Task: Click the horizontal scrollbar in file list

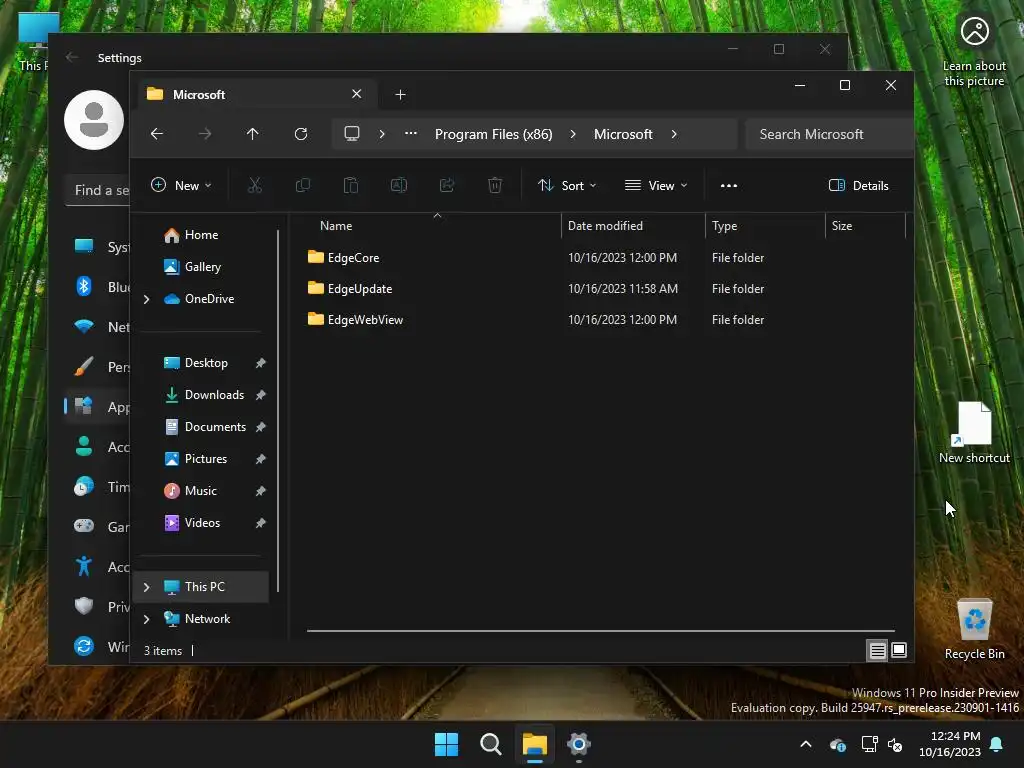Action: coord(601,631)
